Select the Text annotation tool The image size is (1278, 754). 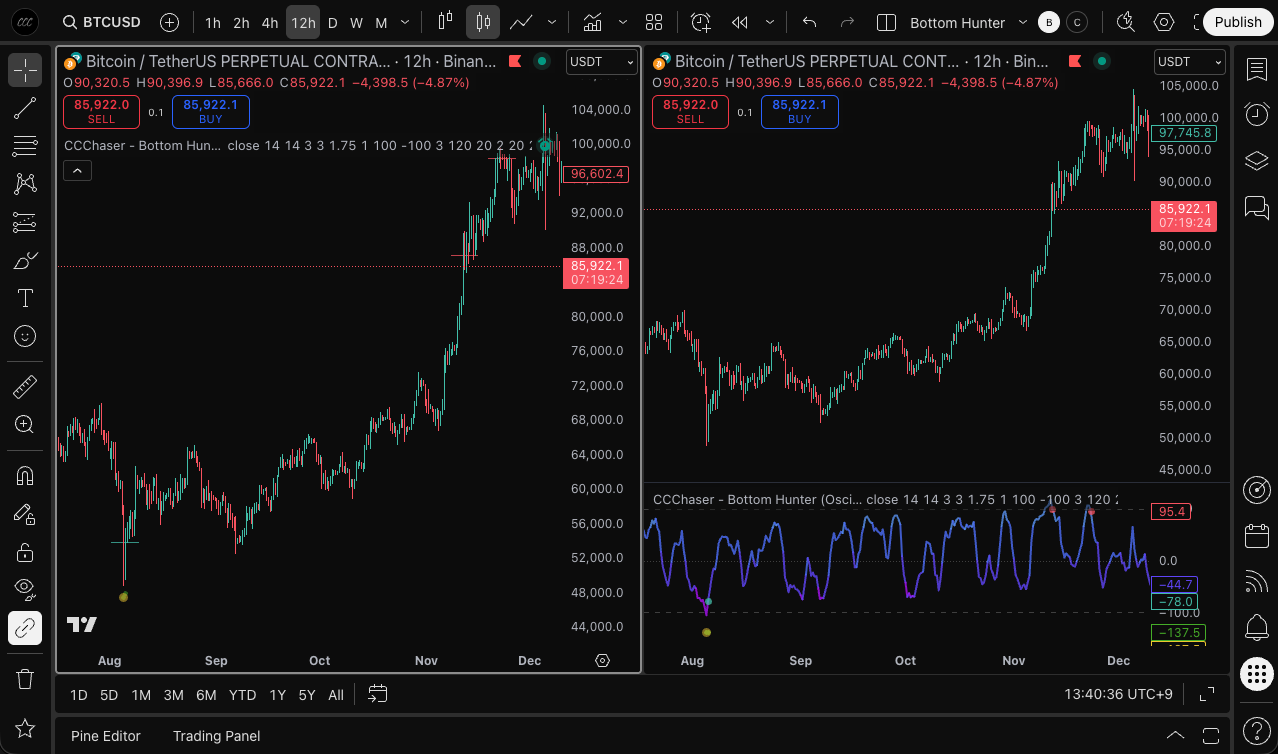[x=25, y=298]
